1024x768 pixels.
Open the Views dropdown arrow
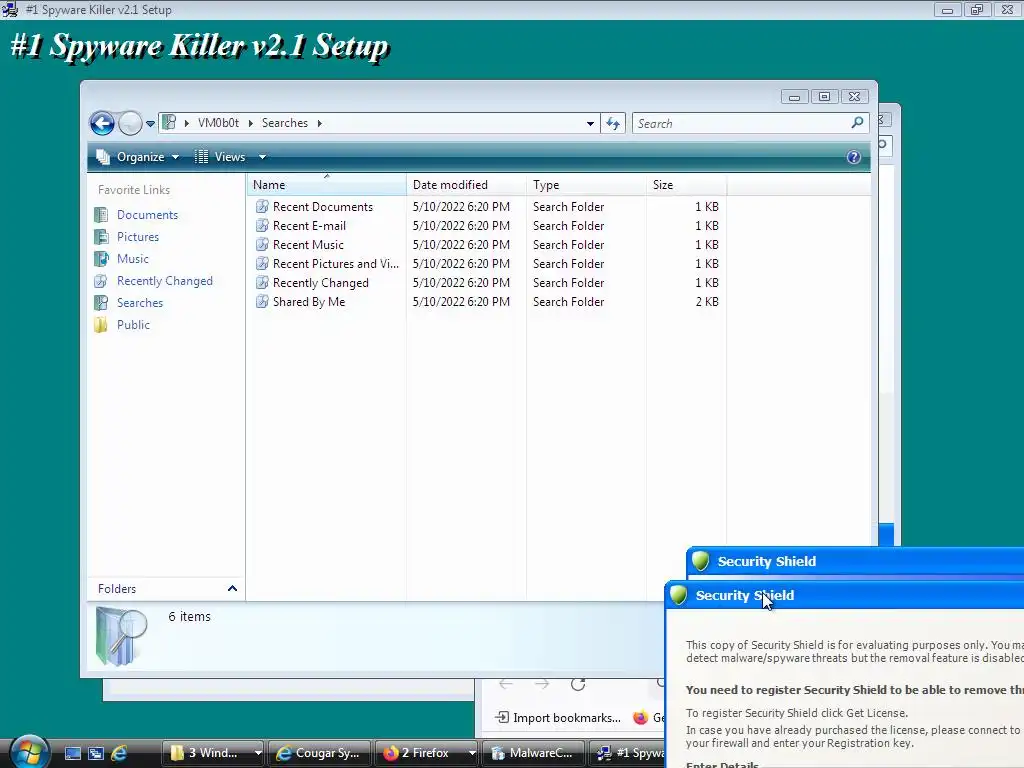point(262,157)
